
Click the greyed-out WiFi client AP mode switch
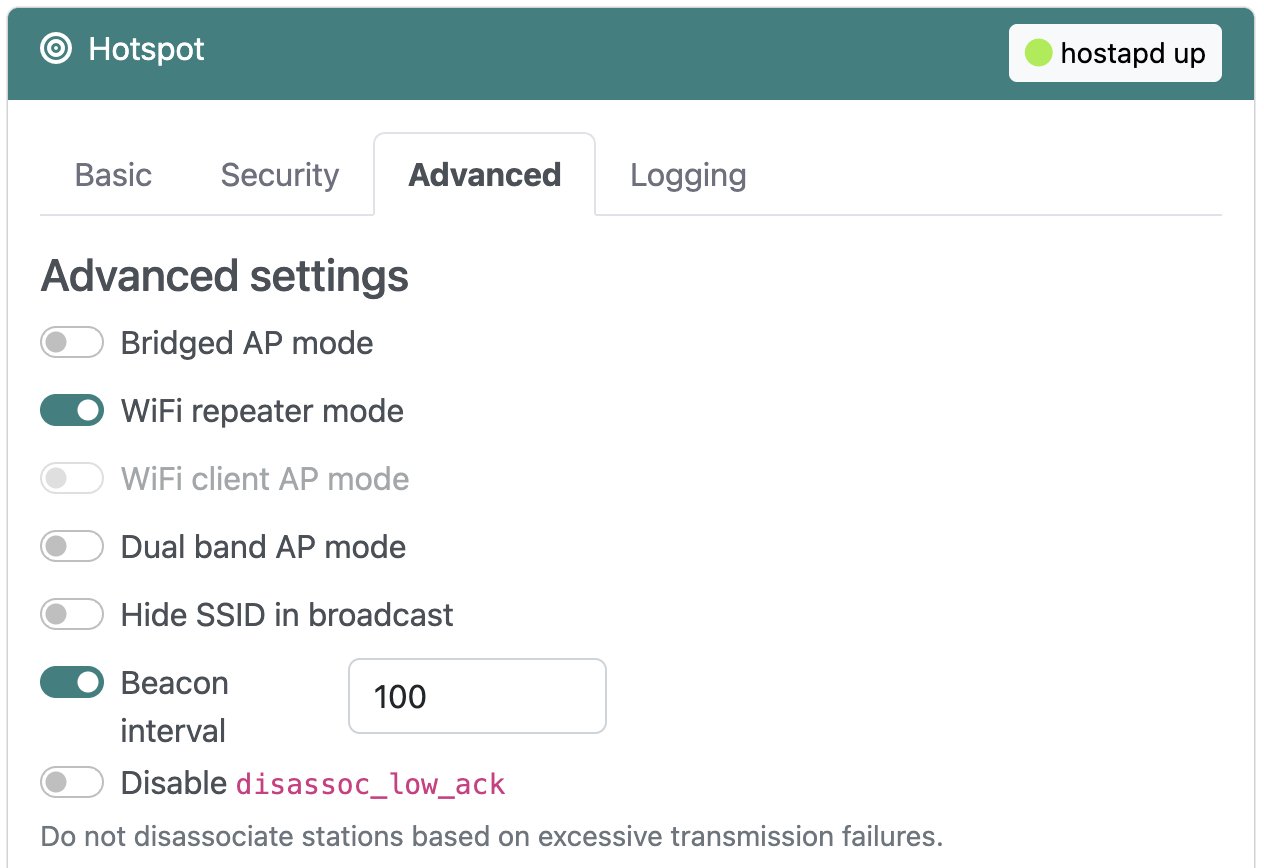pyautogui.click(x=72, y=479)
